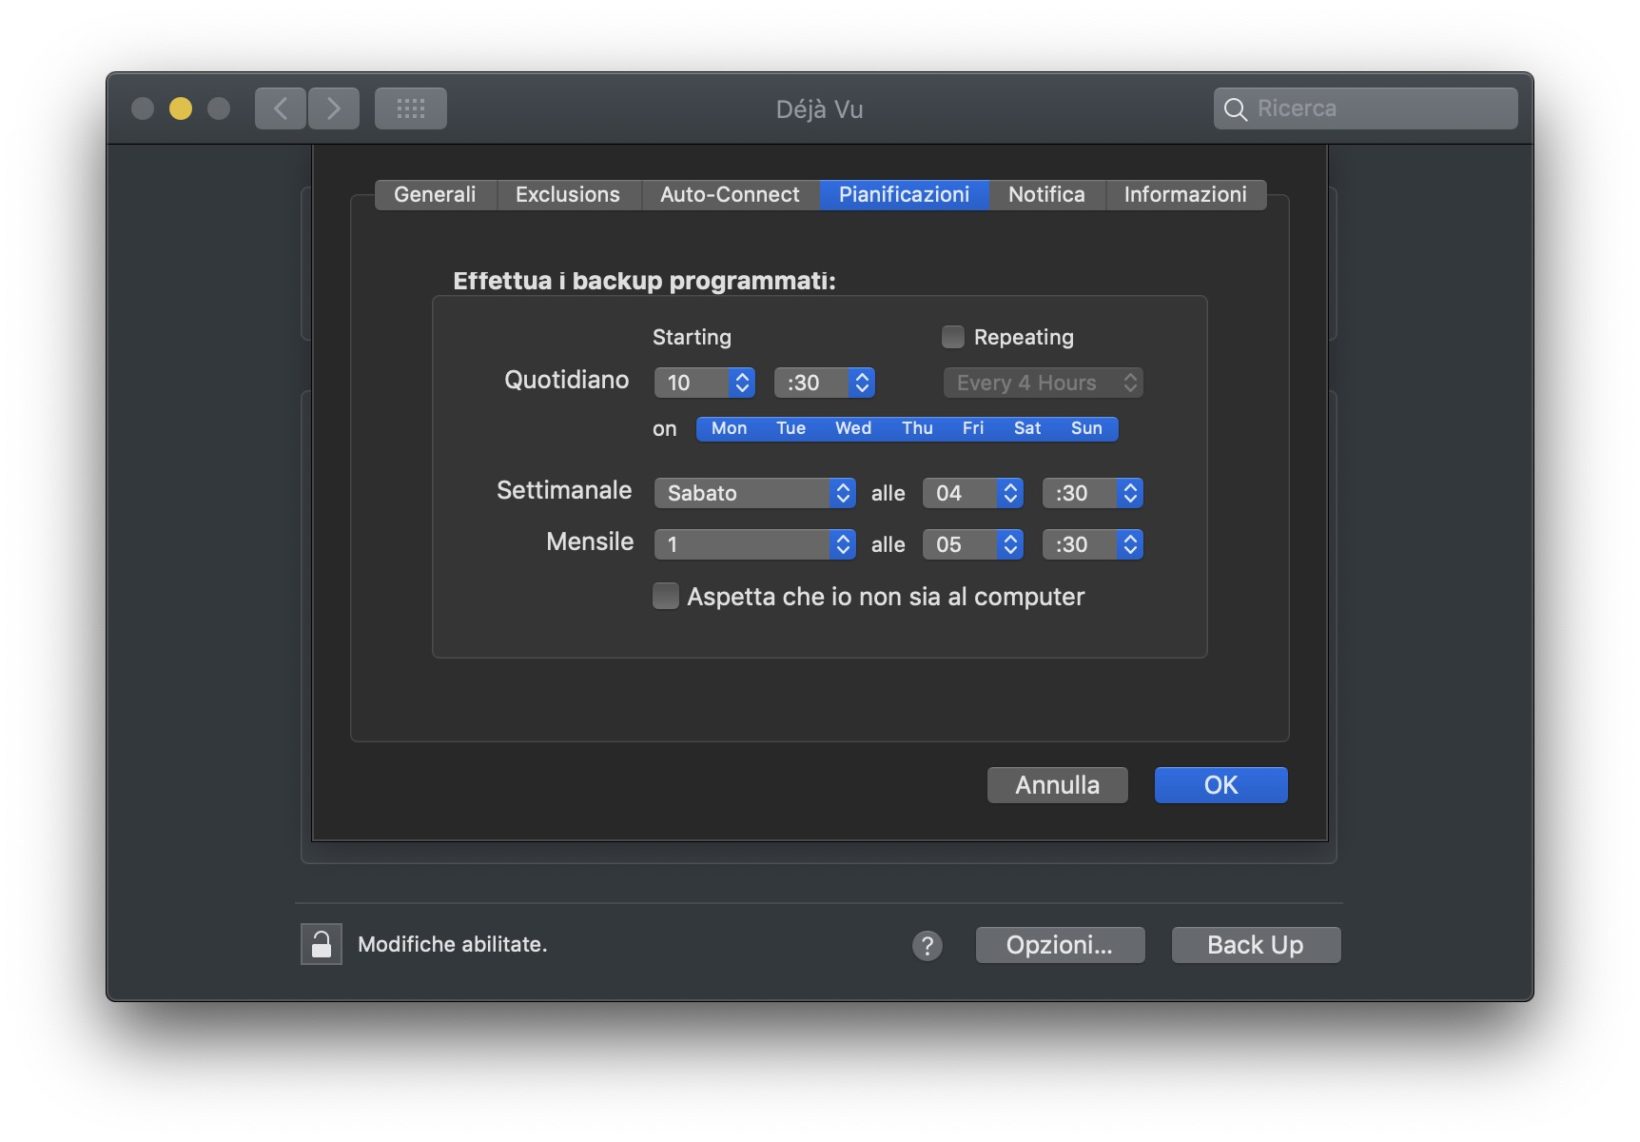Screen dimensions: 1640x1142
Task: Open the Mensile minutes dropdown
Action: (1092, 544)
